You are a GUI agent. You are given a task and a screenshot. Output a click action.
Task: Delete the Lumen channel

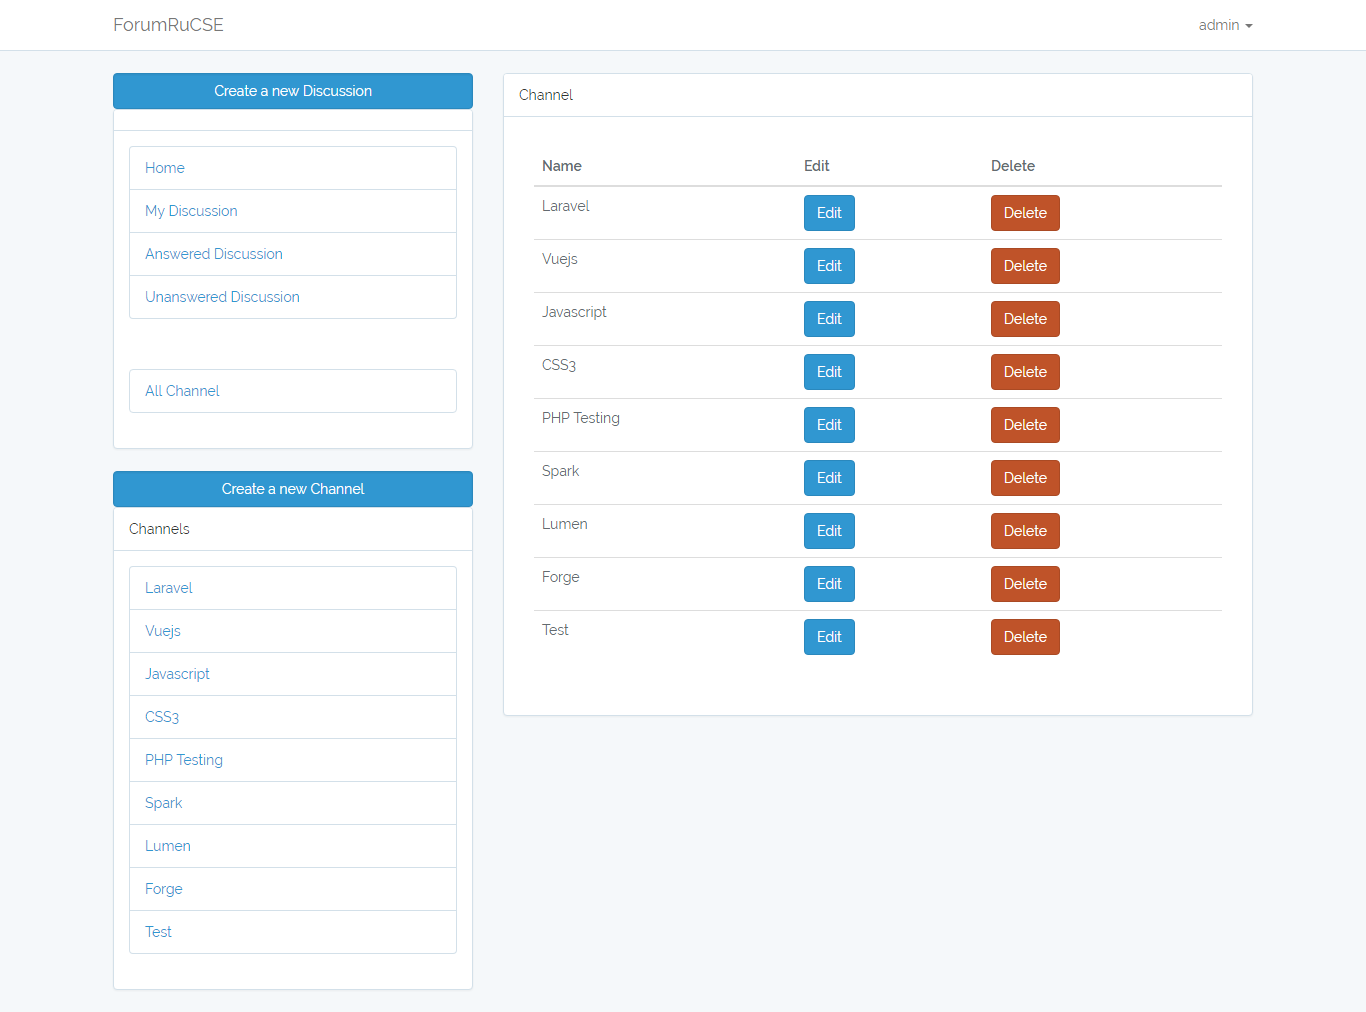(1025, 531)
